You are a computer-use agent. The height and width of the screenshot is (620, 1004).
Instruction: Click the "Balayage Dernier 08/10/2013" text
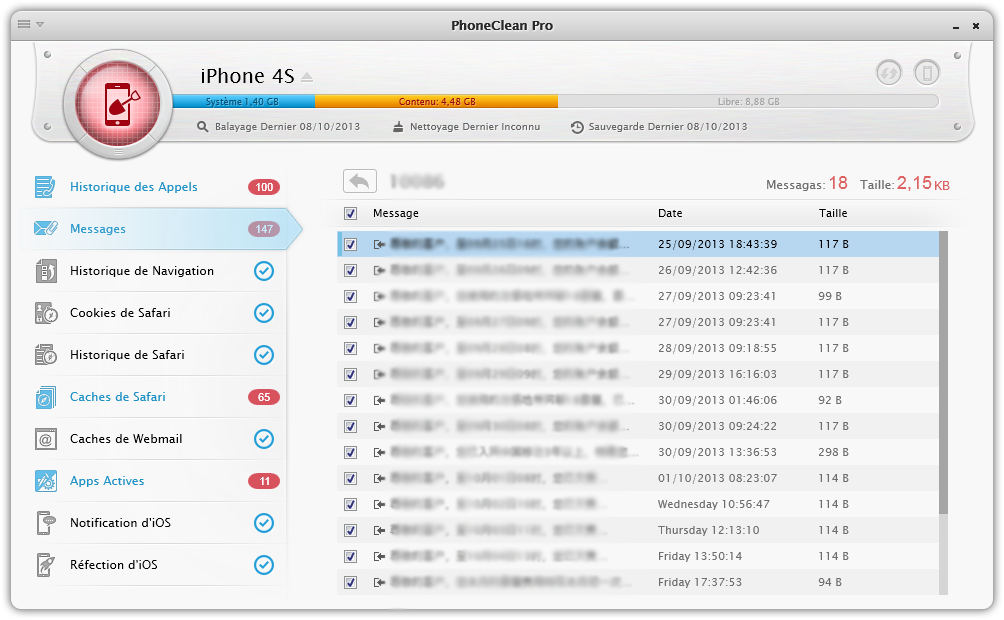tap(287, 127)
